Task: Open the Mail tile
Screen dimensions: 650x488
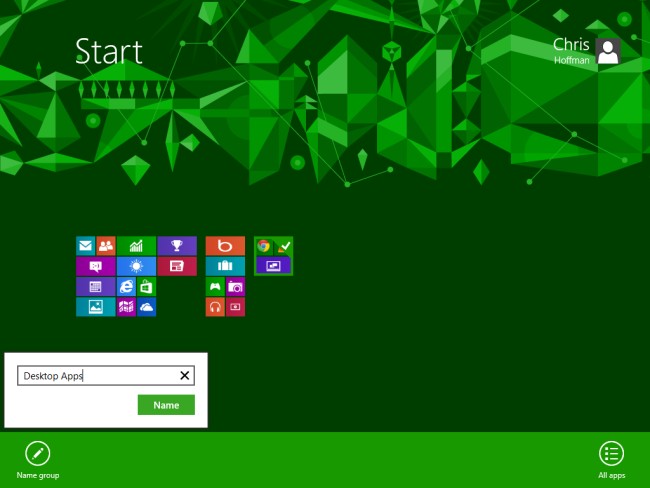Action: (85, 246)
